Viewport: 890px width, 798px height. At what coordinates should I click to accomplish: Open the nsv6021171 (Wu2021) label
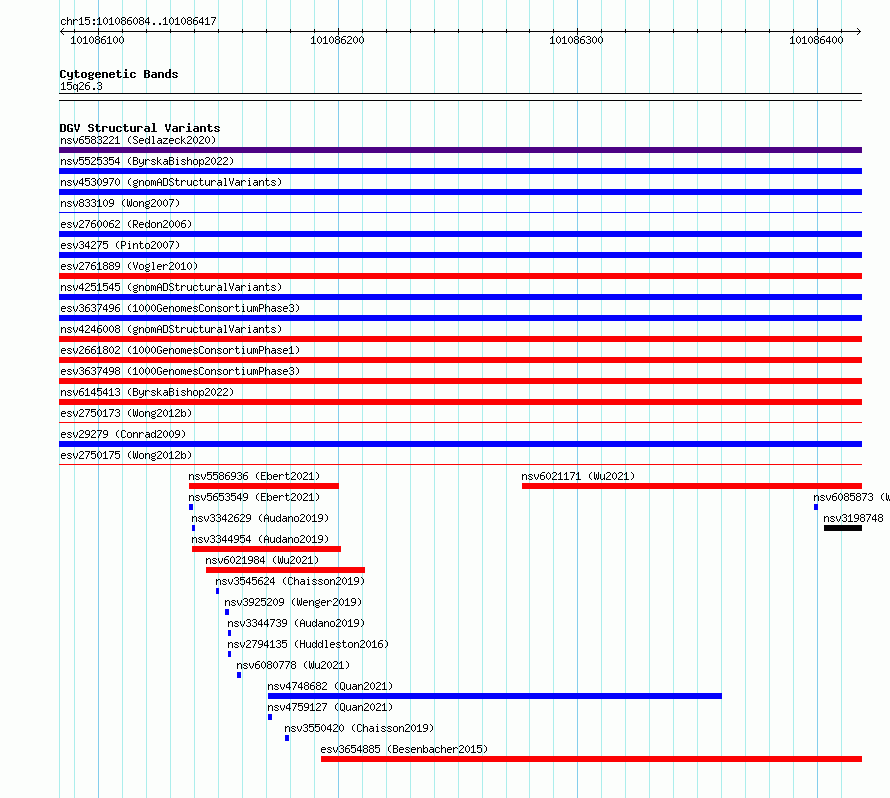point(578,476)
